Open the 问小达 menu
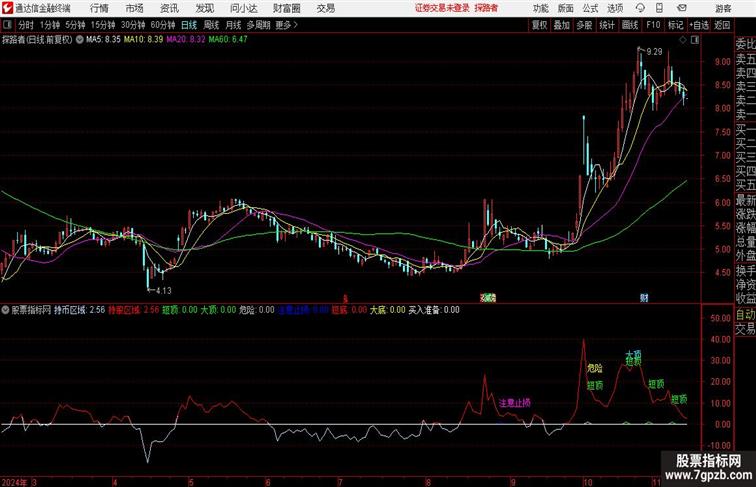 (x=243, y=8)
